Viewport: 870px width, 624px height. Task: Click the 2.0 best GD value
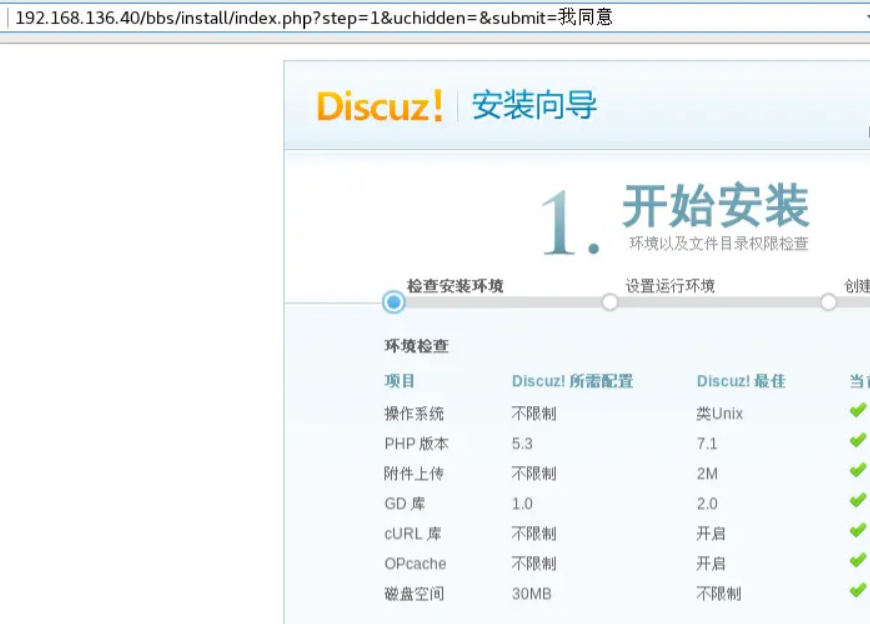(707, 504)
